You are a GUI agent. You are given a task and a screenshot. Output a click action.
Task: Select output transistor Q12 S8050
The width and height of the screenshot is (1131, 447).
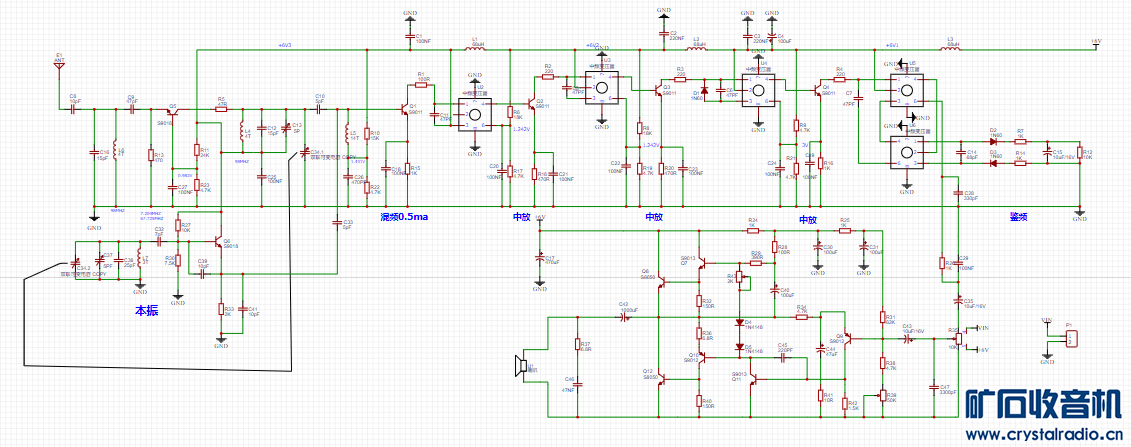pyautogui.click(x=661, y=379)
